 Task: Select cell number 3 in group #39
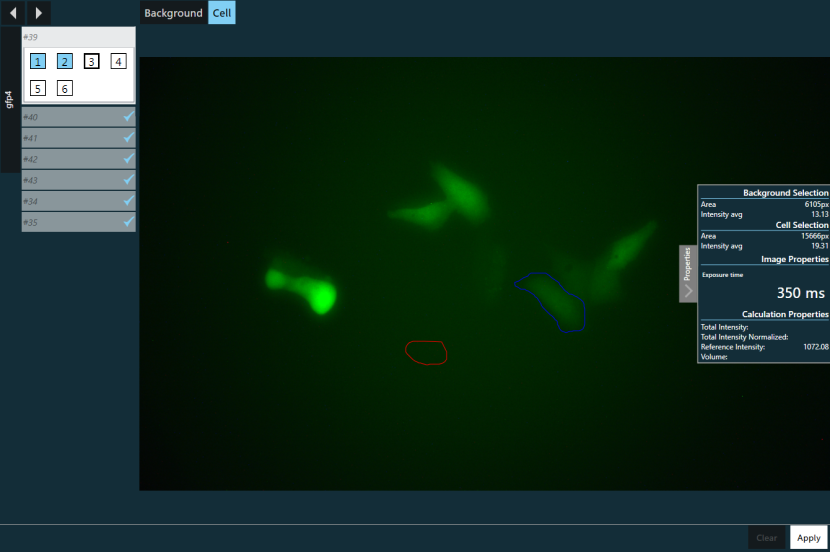click(92, 61)
